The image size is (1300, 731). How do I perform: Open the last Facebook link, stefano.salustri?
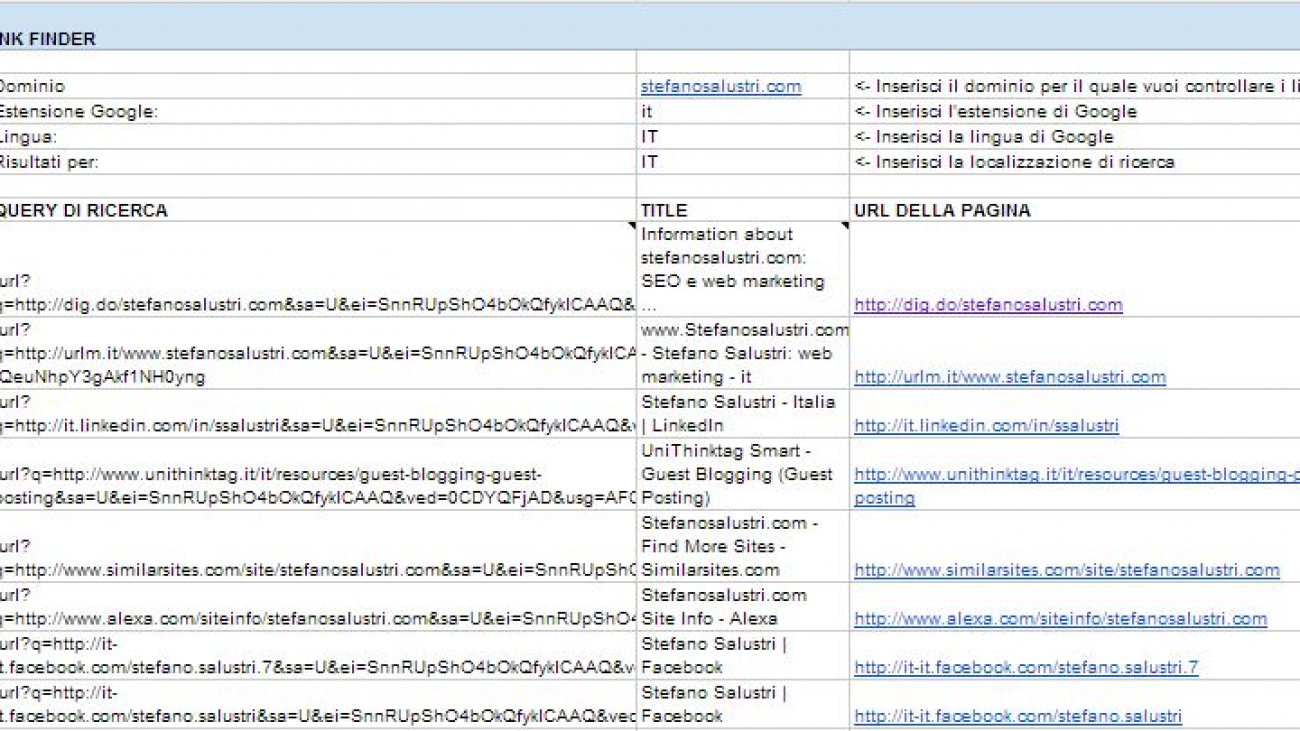(x=1017, y=716)
